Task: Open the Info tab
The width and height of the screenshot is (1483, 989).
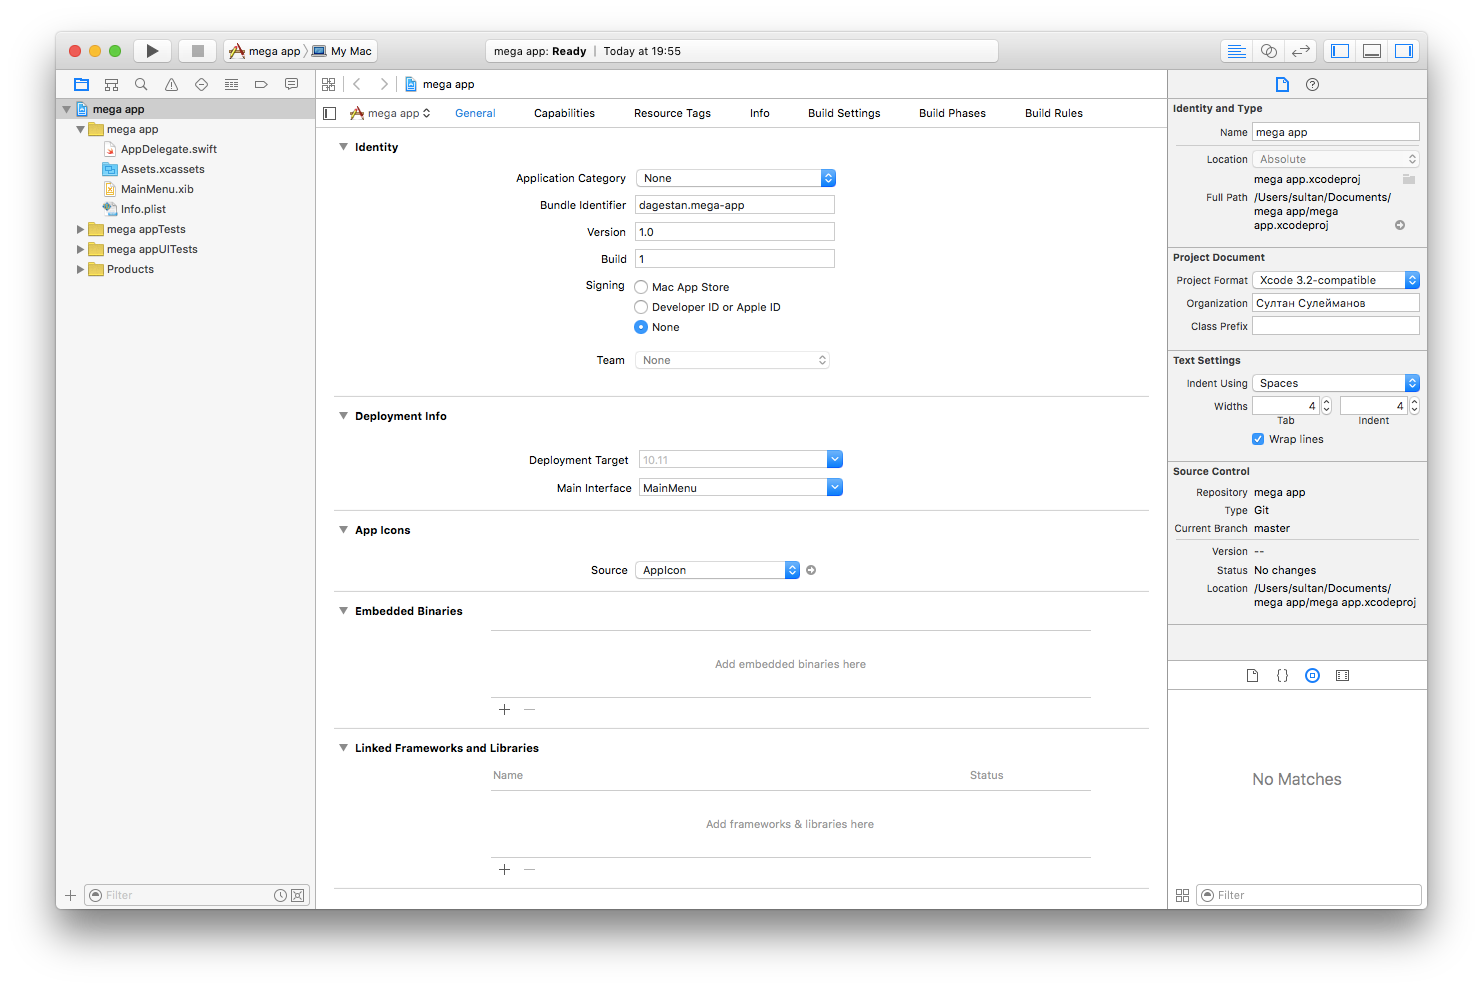Action: 760,114
